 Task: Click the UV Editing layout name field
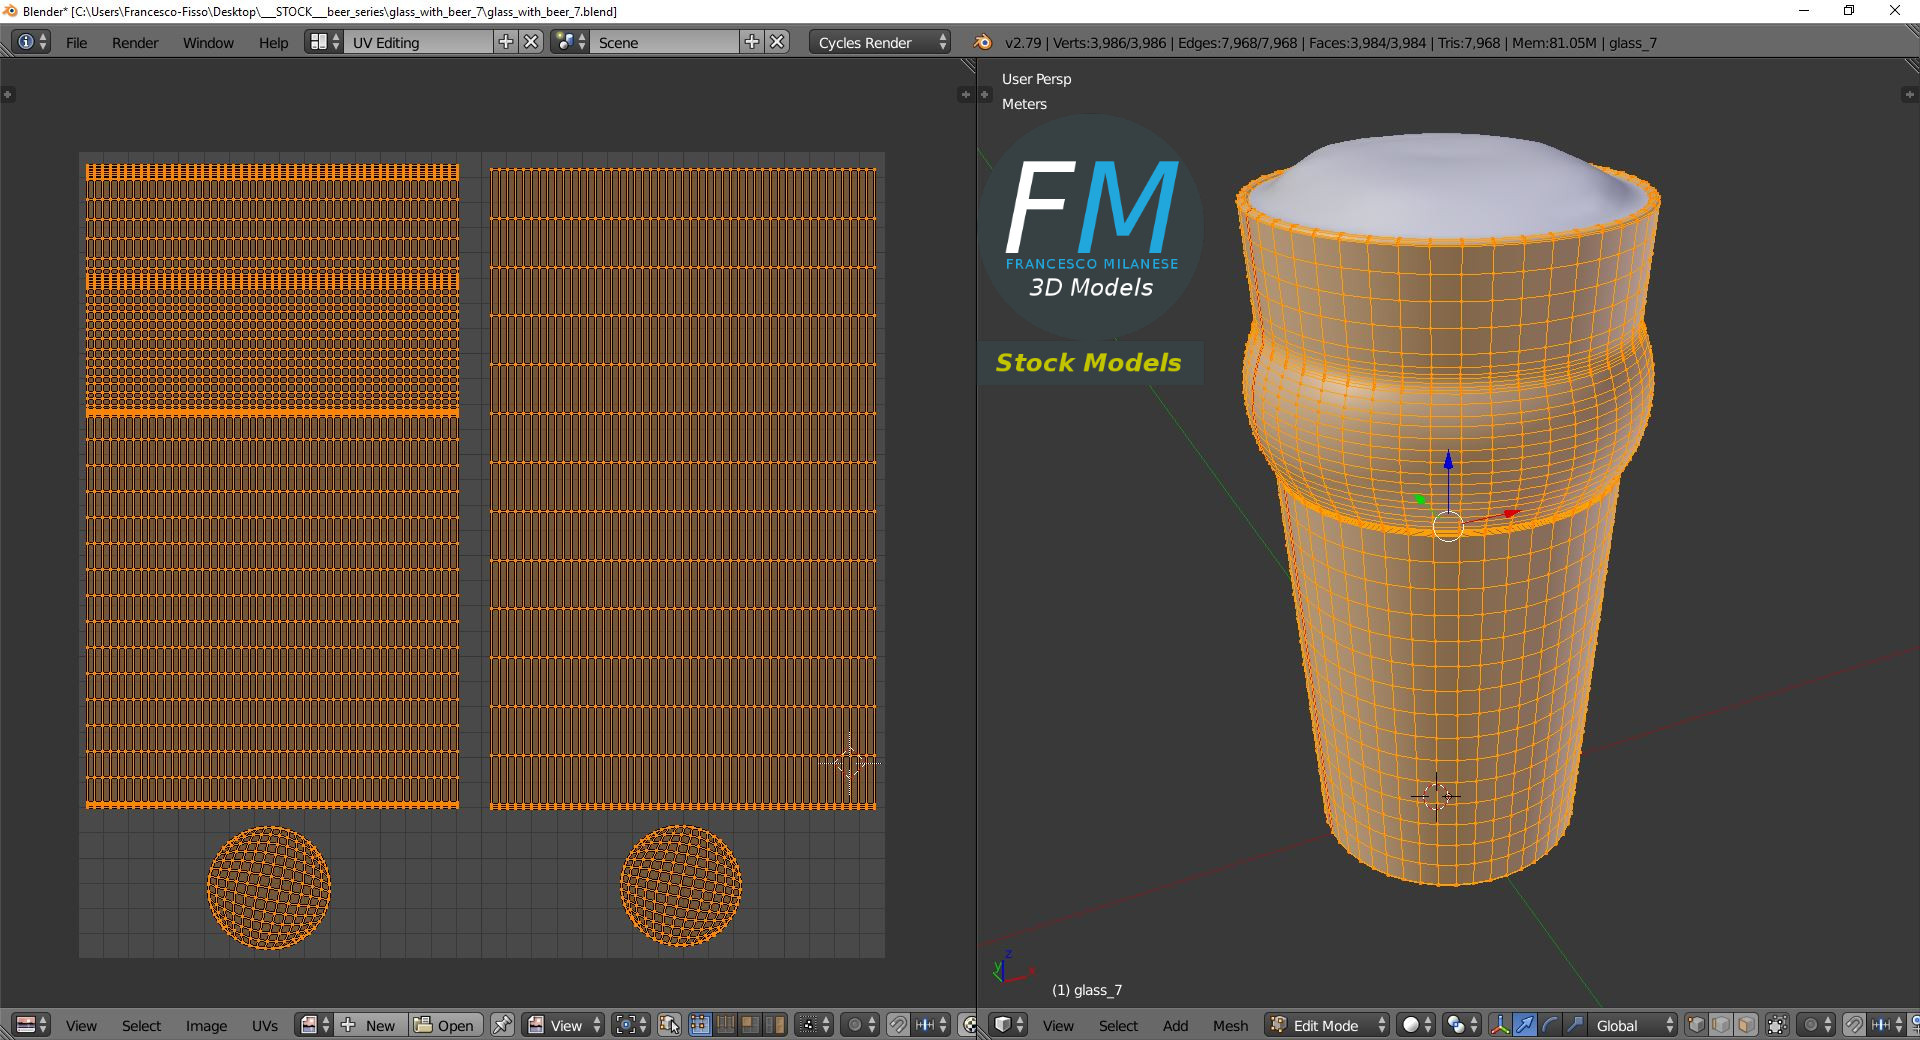pos(418,42)
